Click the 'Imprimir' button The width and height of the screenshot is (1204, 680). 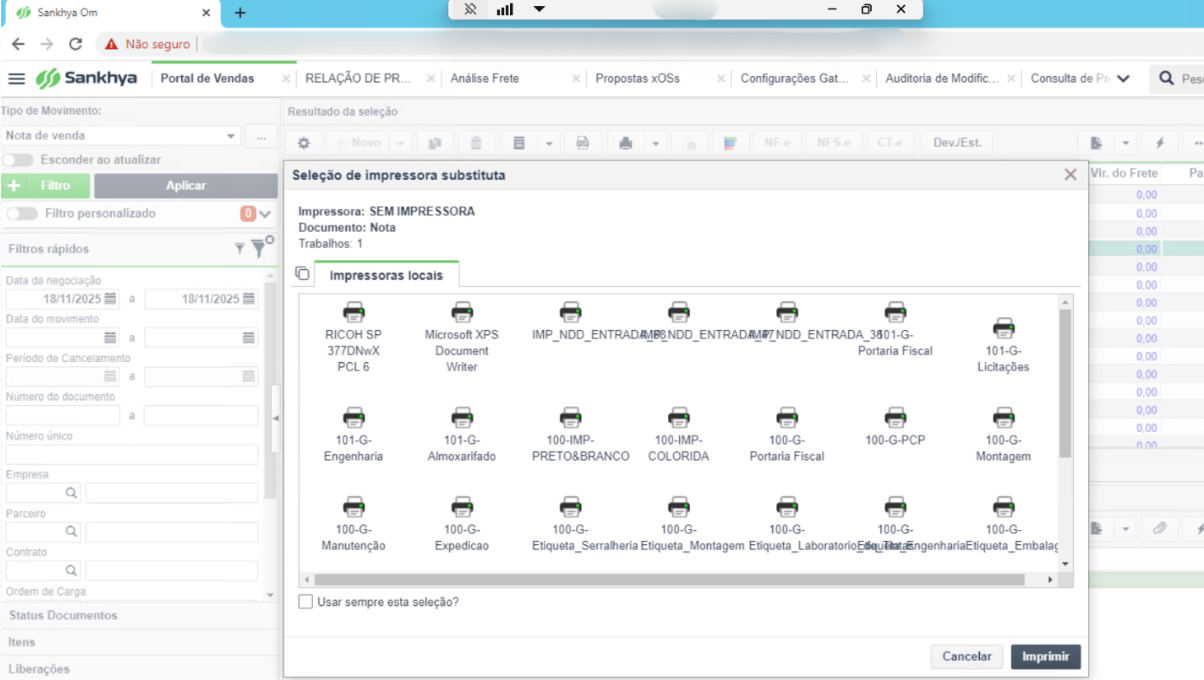[1046, 657]
